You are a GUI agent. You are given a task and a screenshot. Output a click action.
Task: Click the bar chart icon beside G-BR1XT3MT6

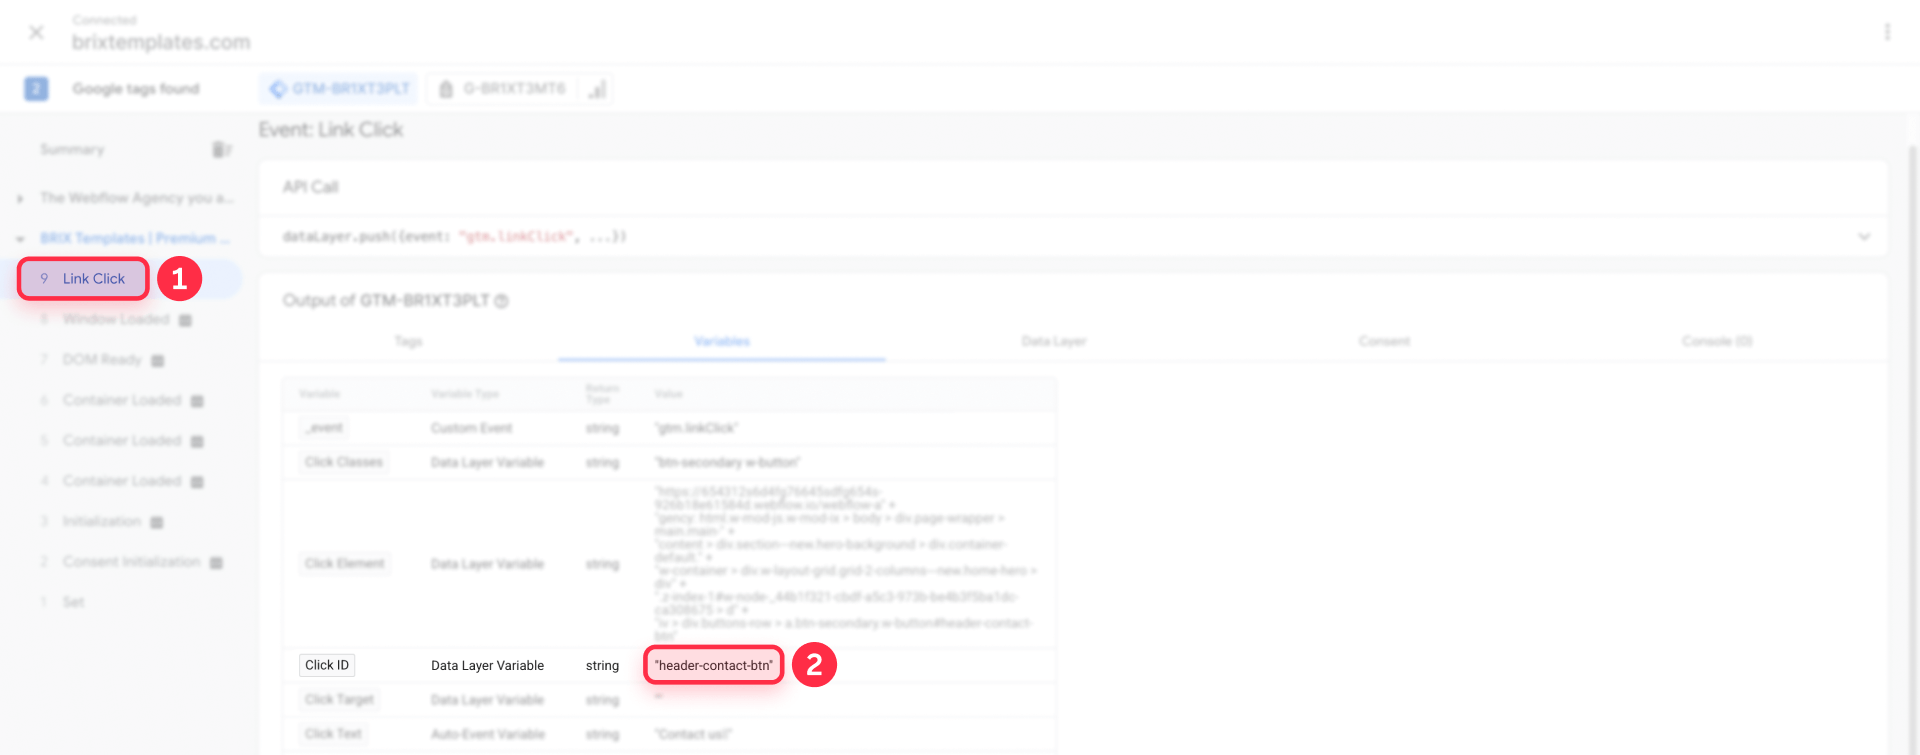click(597, 89)
